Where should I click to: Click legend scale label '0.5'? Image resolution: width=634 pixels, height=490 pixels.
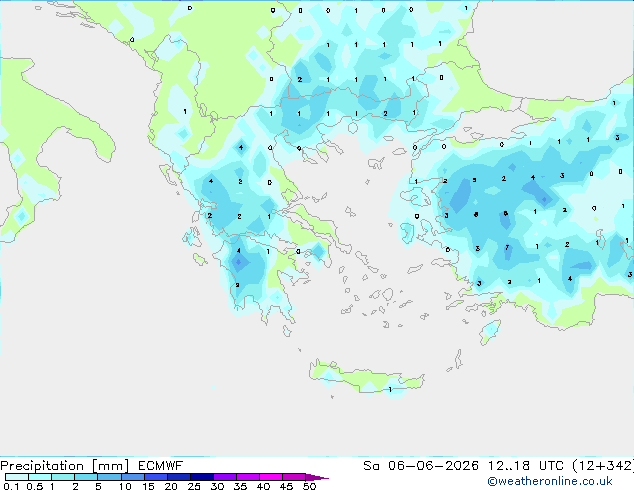pos(35,486)
